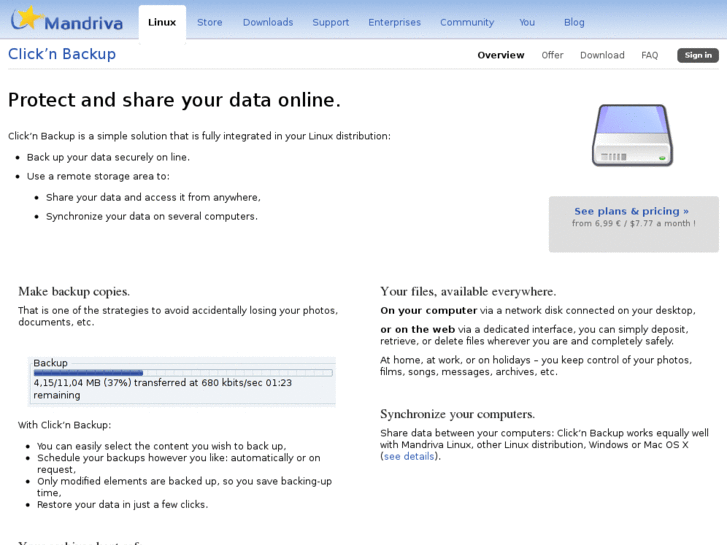Select the Enterprises menu item
Screen dimensions: 727x545
point(395,22)
